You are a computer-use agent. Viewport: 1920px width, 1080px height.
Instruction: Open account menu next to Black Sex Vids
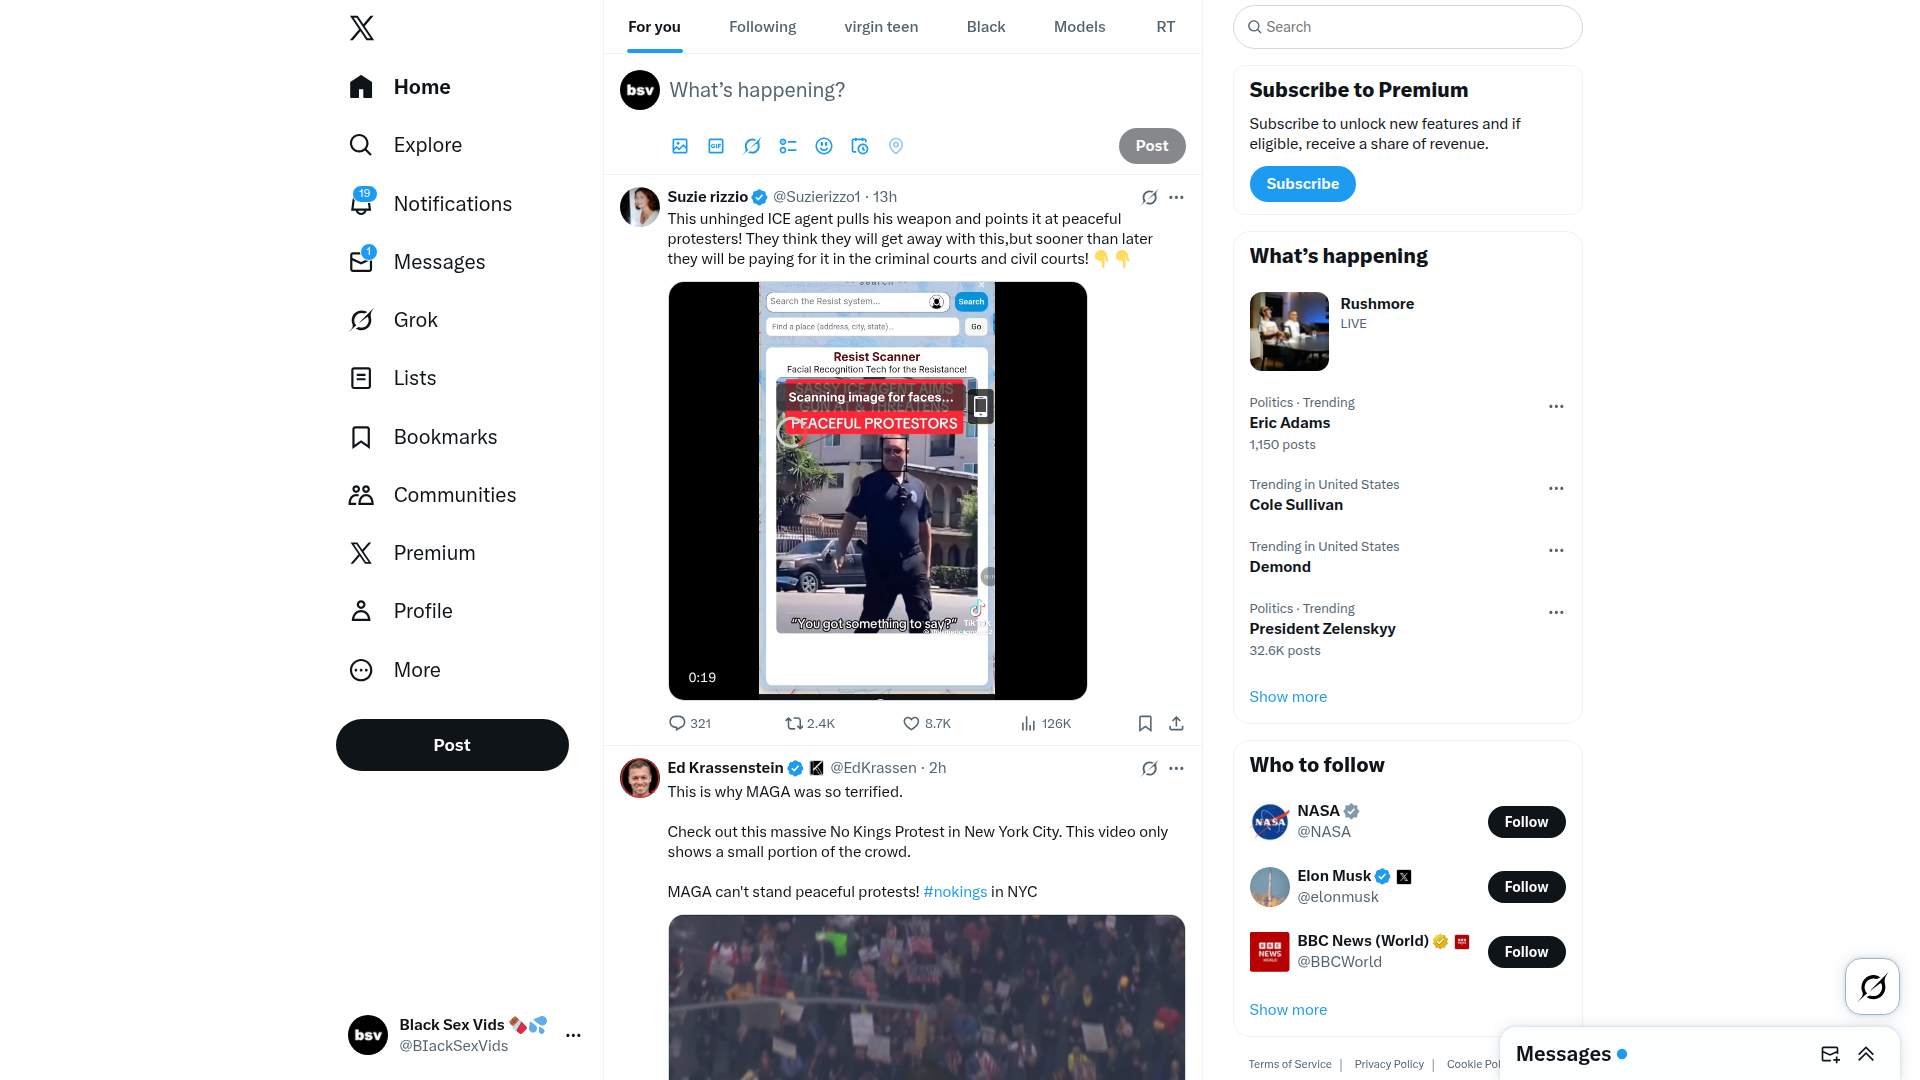(573, 1035)
